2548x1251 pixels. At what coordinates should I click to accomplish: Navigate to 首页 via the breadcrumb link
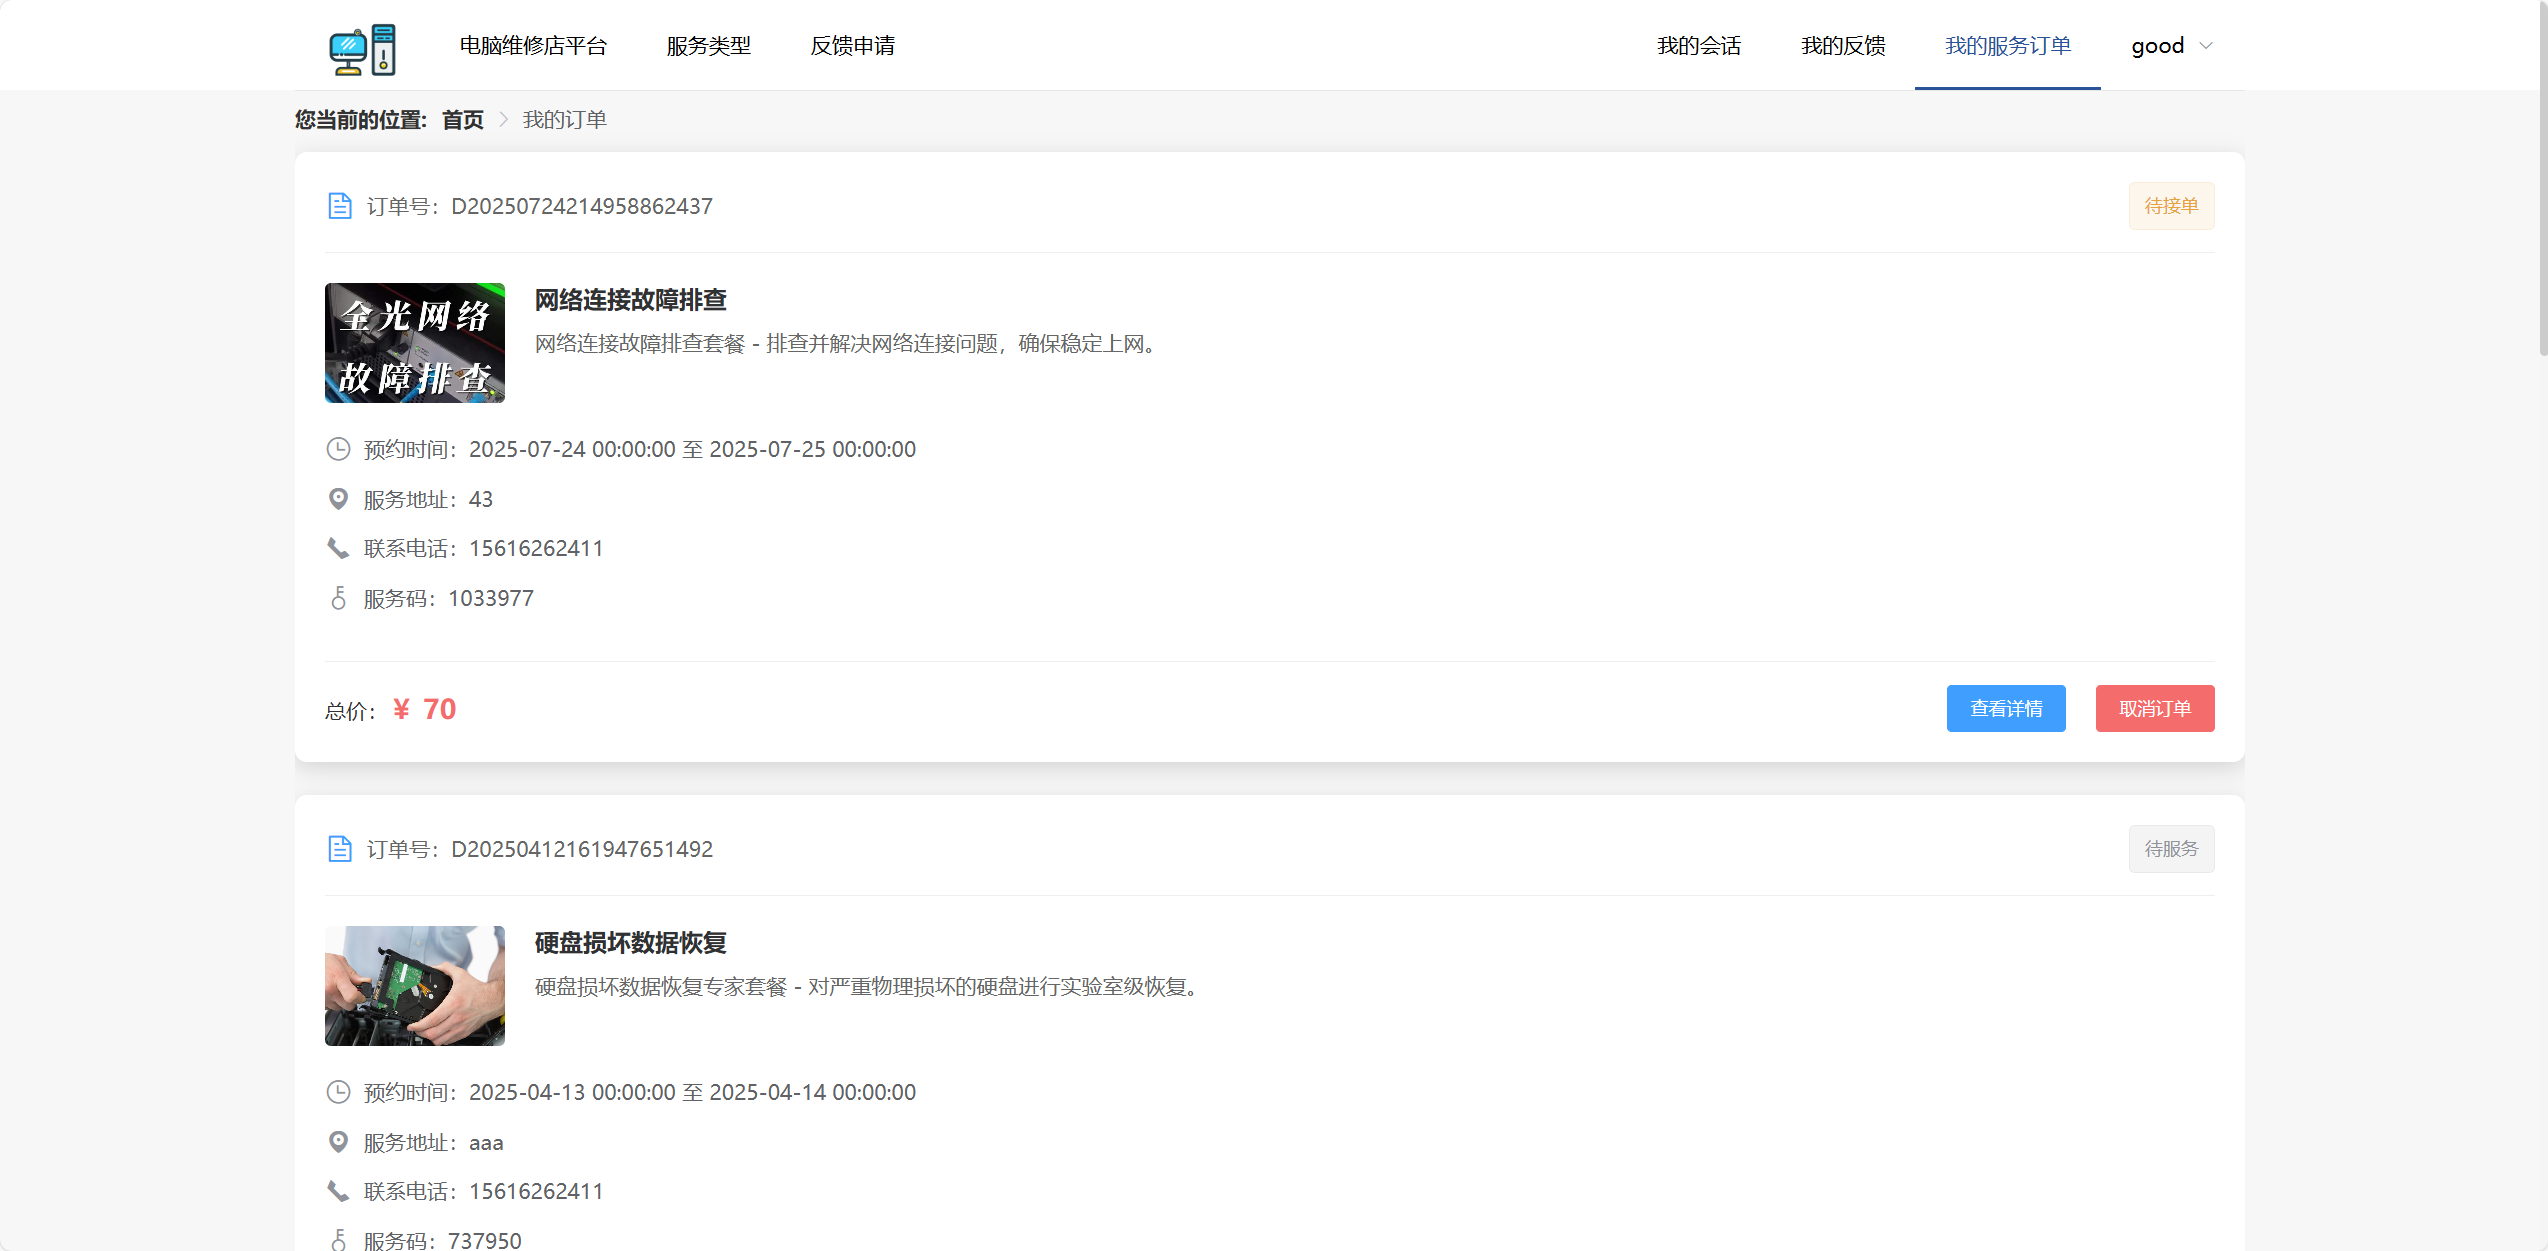(x=462, y=119)
